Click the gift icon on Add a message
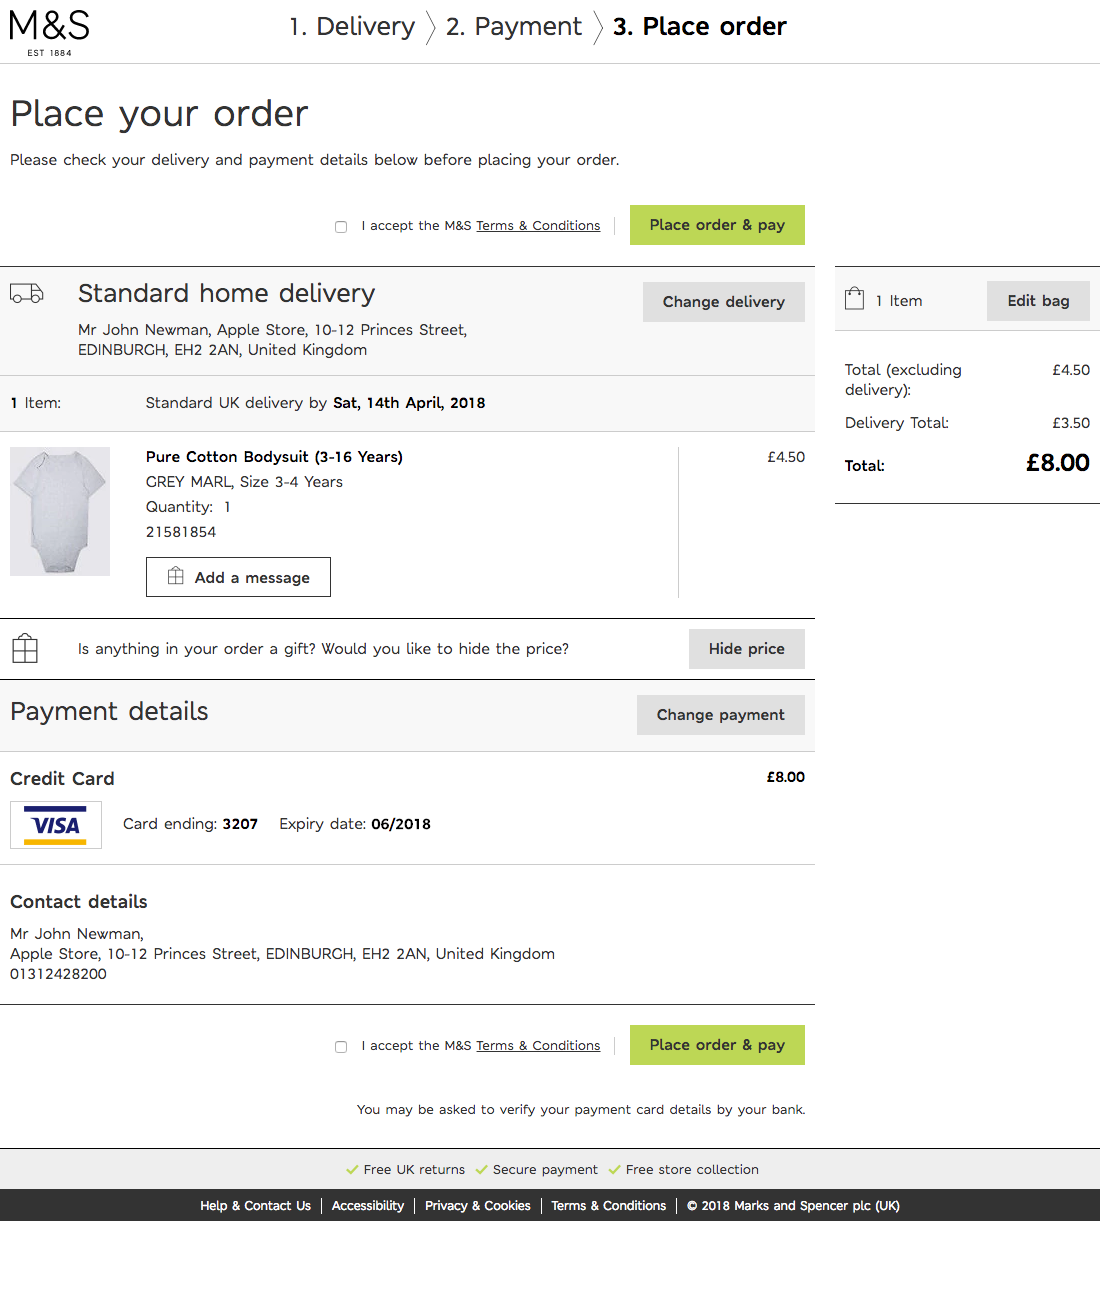1100x1291 pixels. pos(176,575)
